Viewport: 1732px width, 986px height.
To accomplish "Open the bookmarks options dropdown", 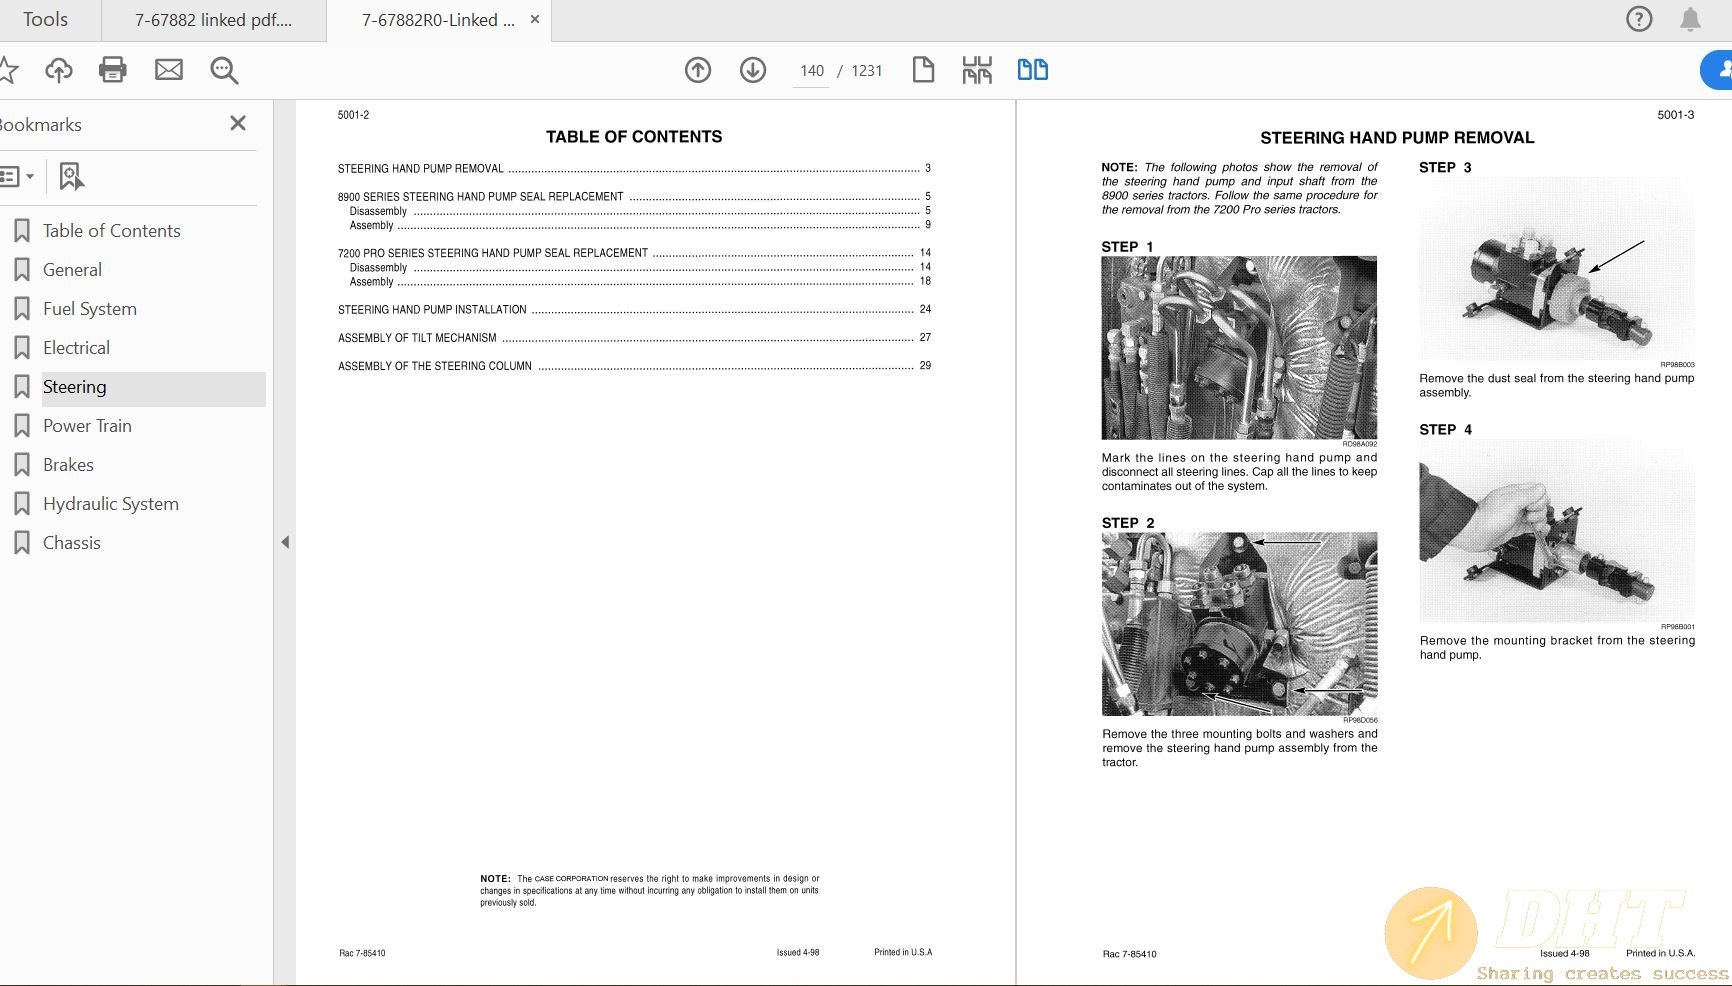I will click(x=18, y=177).
